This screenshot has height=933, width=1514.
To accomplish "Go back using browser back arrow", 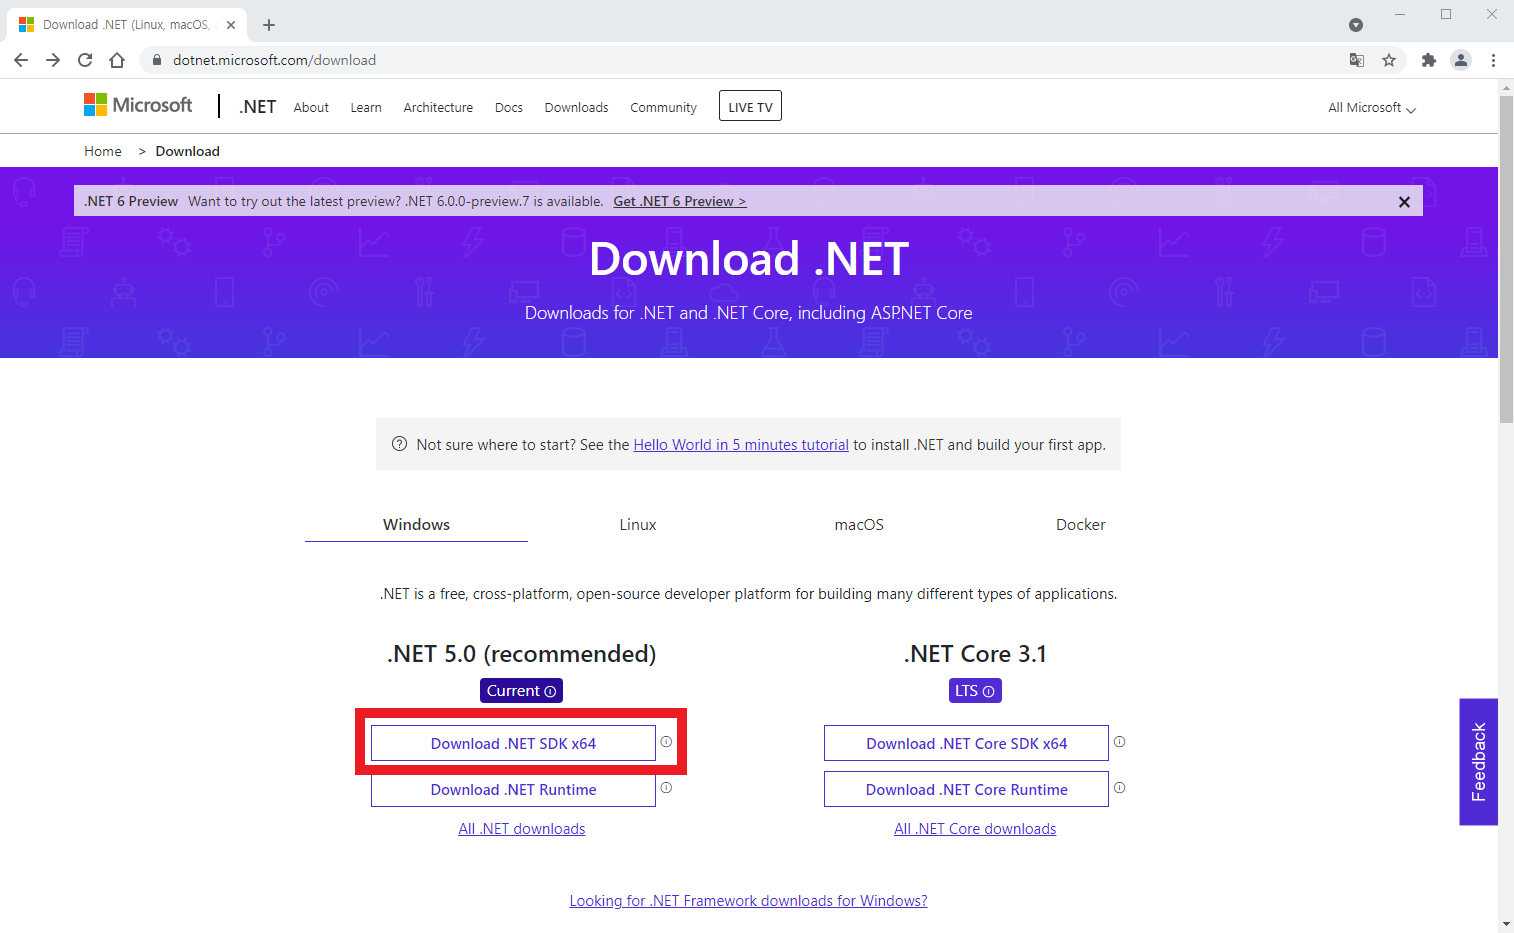I will pos(21,60).
